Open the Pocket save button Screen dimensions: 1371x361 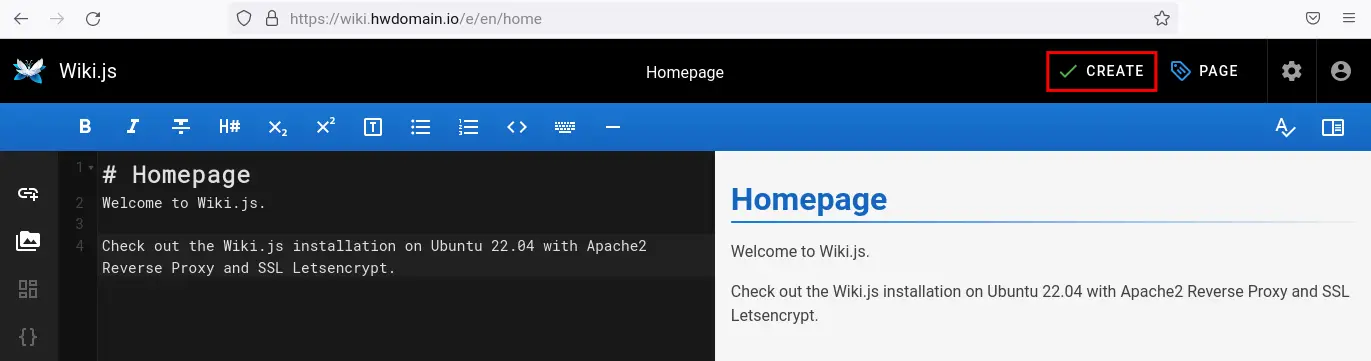[1312, 18]
